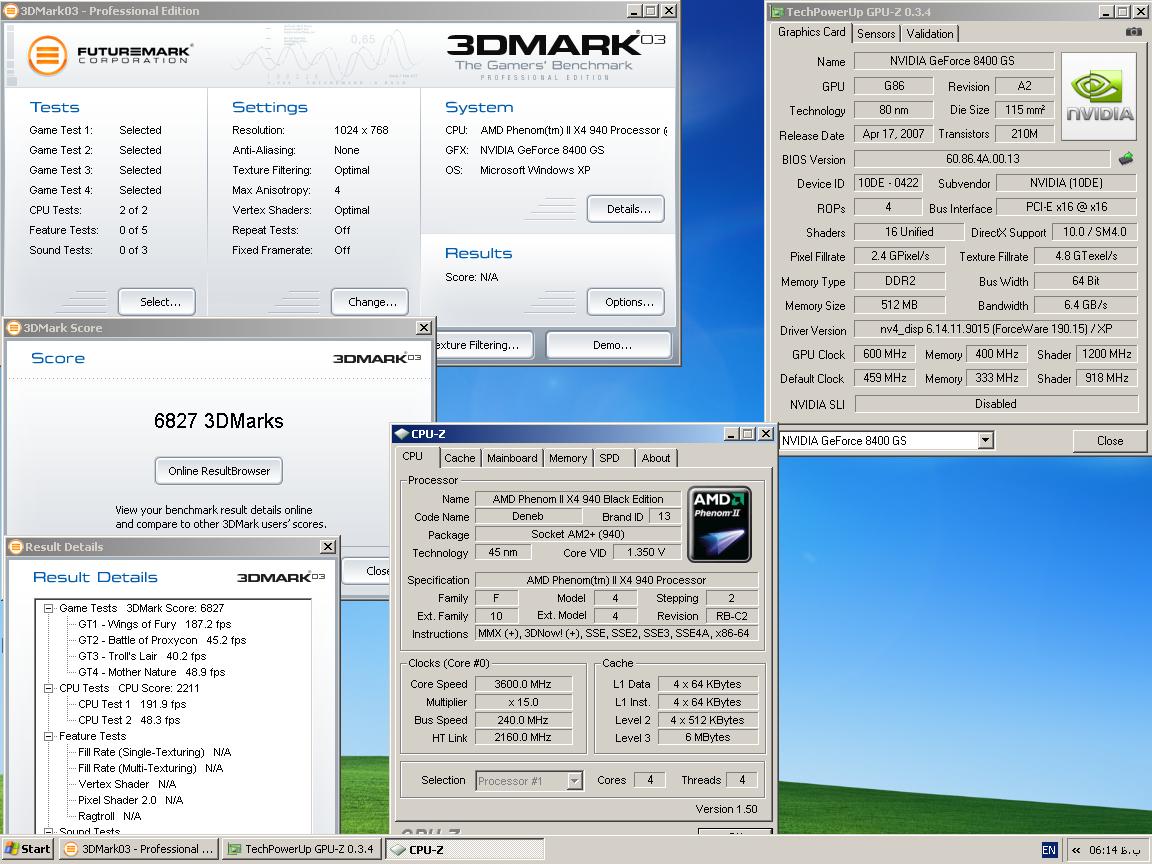
Task: Click the Online ResultBrowser button
Action: tap(219, 471)
